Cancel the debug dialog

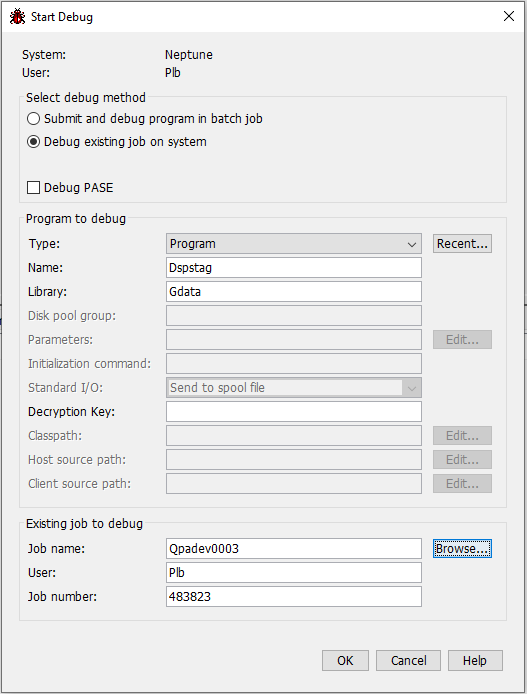click(408, 661)
